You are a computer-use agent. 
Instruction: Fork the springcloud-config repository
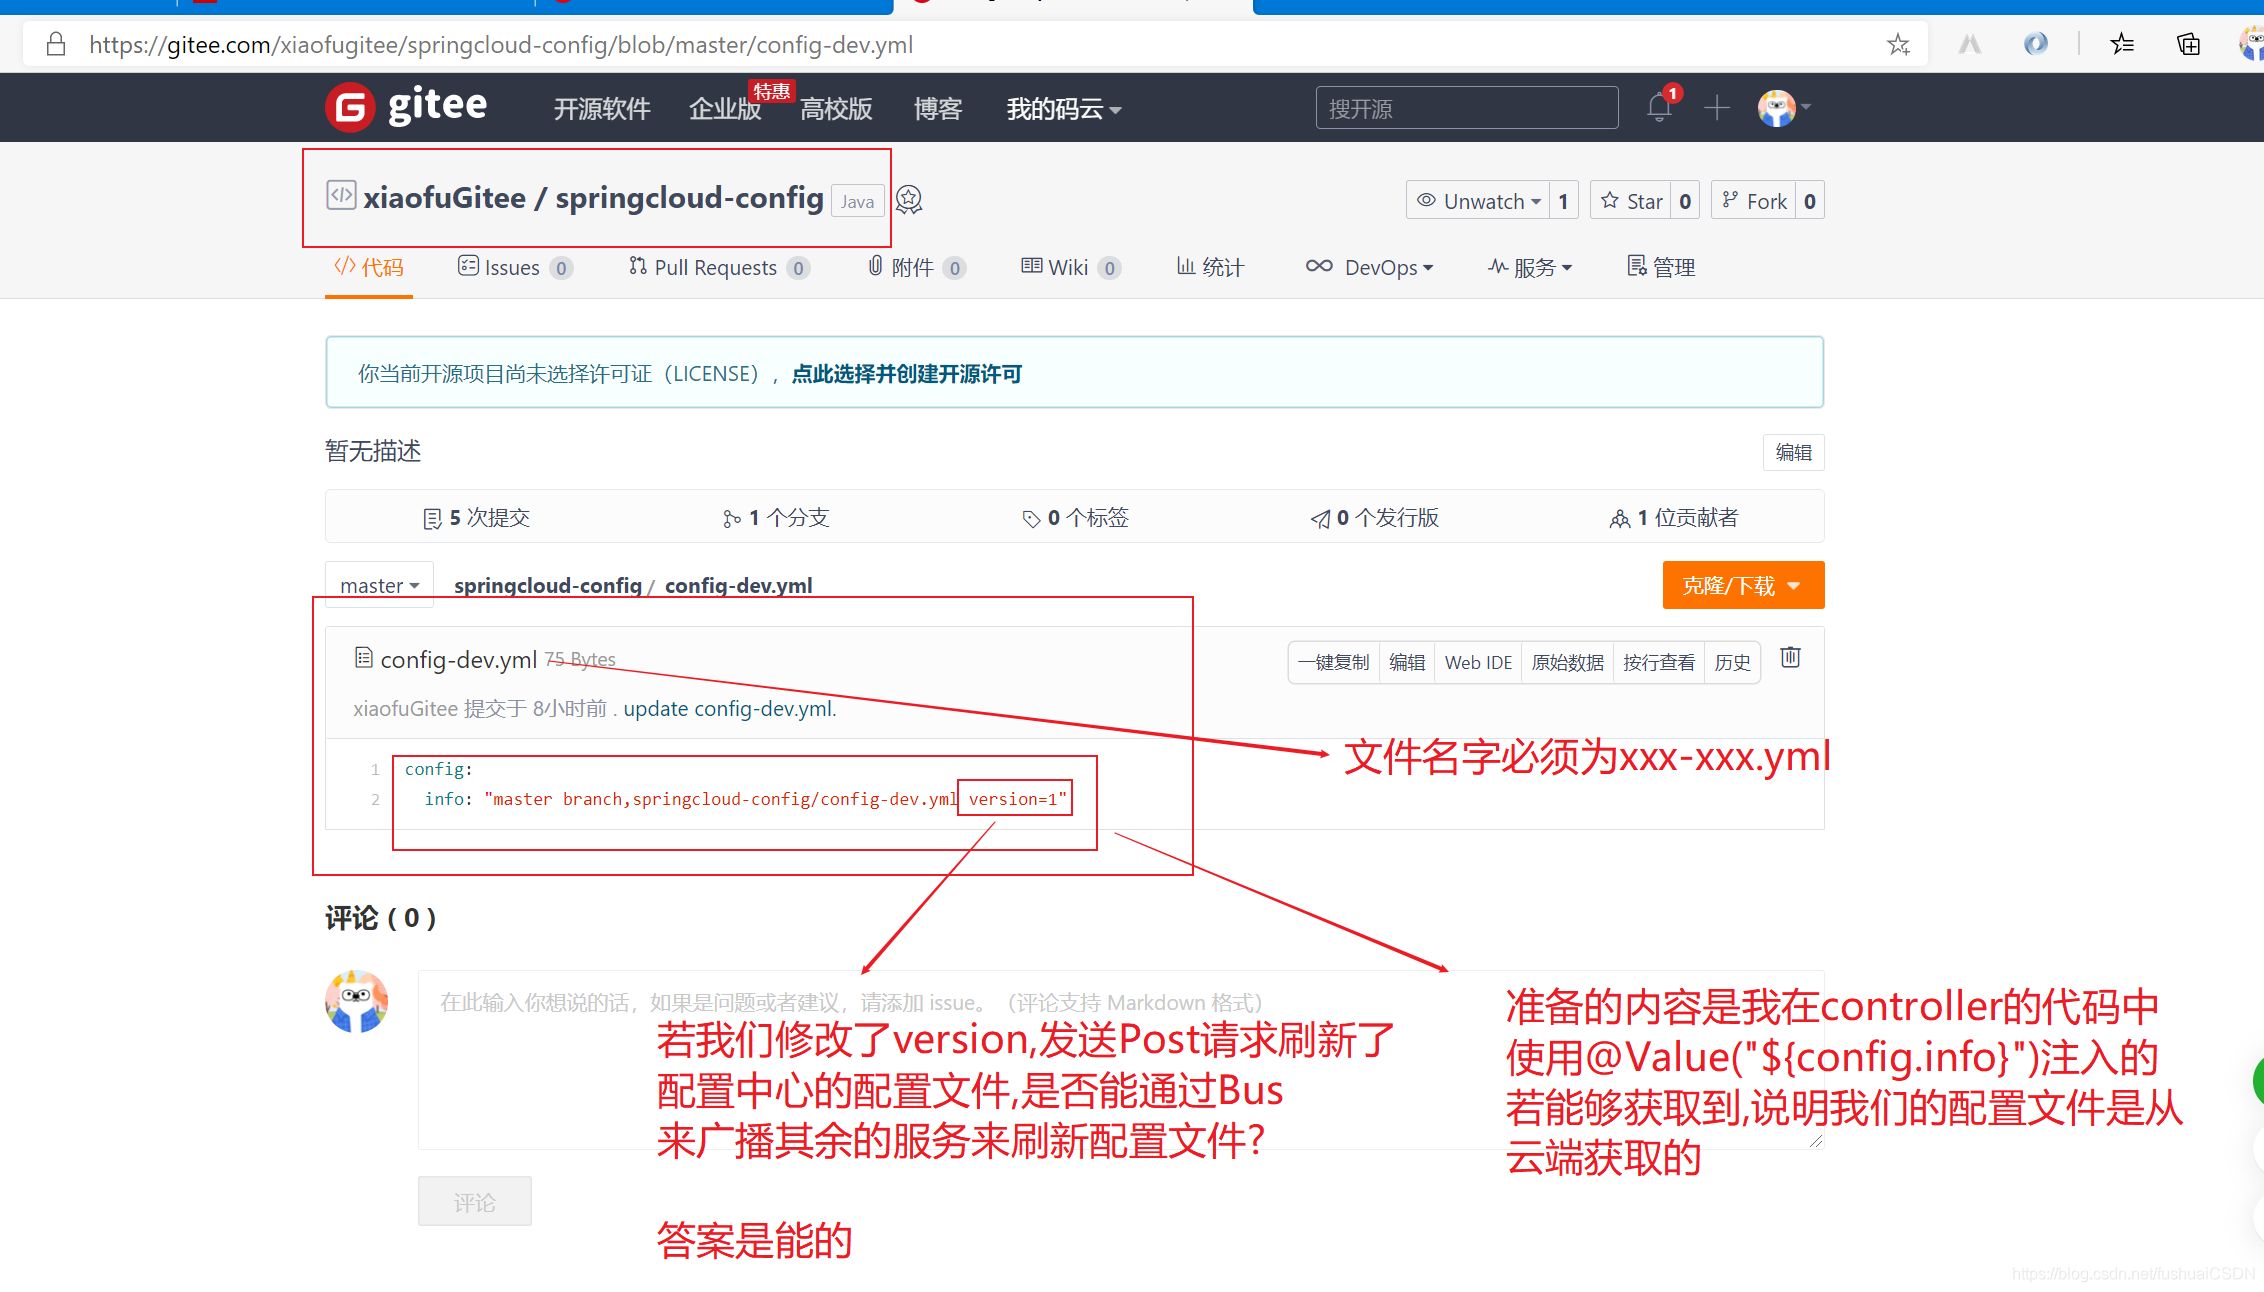click(1754, 201)
